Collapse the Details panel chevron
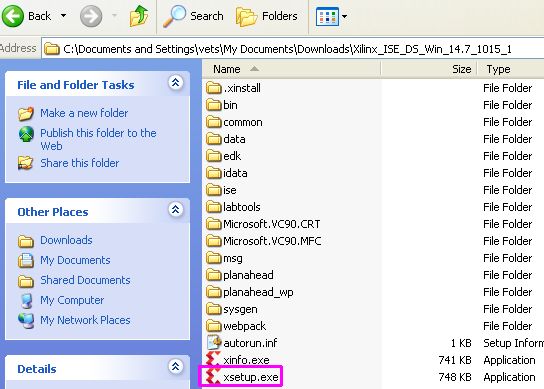Image resolution: width=544 pixels, height=389 pixels. tap(176, 366)
